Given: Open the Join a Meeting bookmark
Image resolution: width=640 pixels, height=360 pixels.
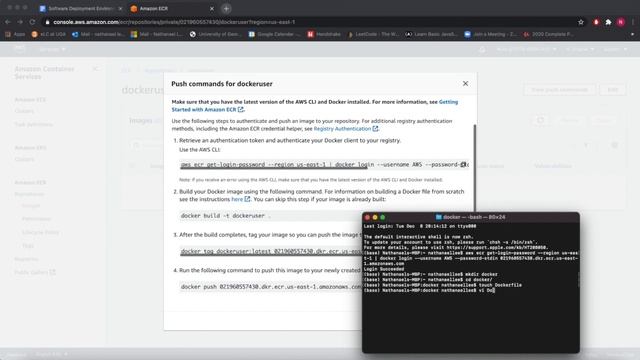Looking at the screenshot, I should click(491, 34).
